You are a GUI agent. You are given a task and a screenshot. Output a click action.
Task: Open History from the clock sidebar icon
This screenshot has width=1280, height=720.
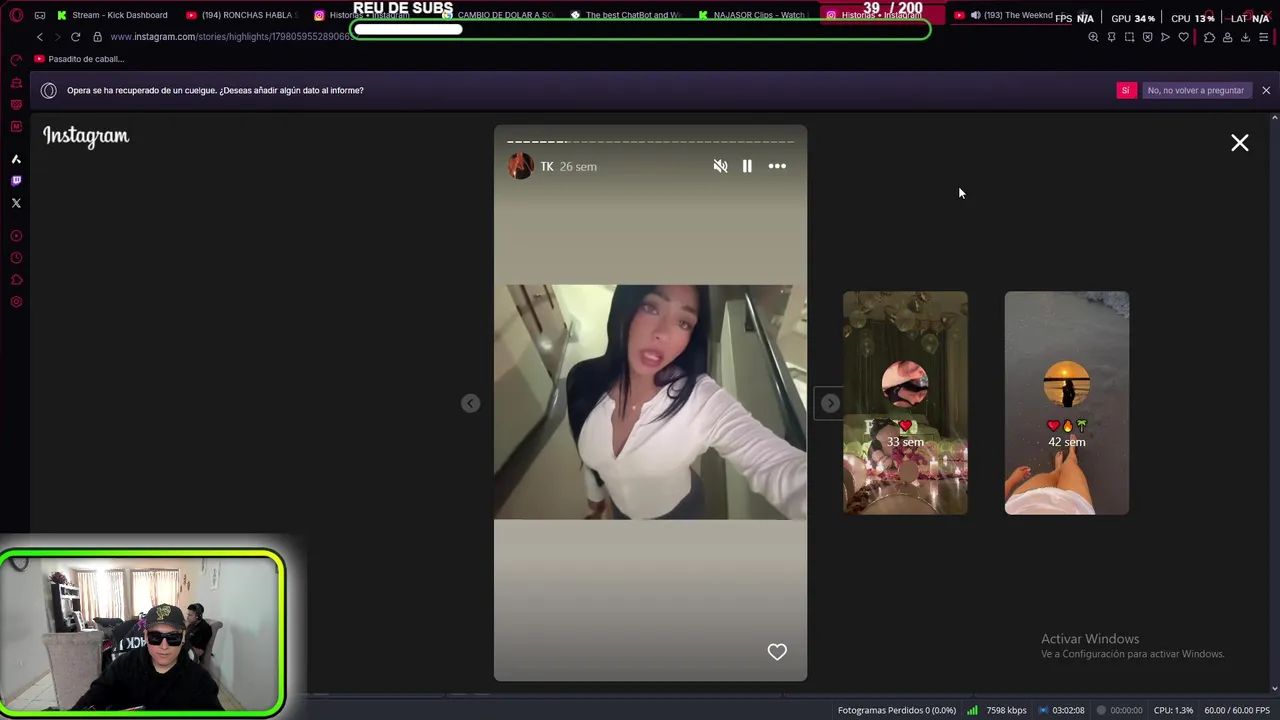[16, 258]
